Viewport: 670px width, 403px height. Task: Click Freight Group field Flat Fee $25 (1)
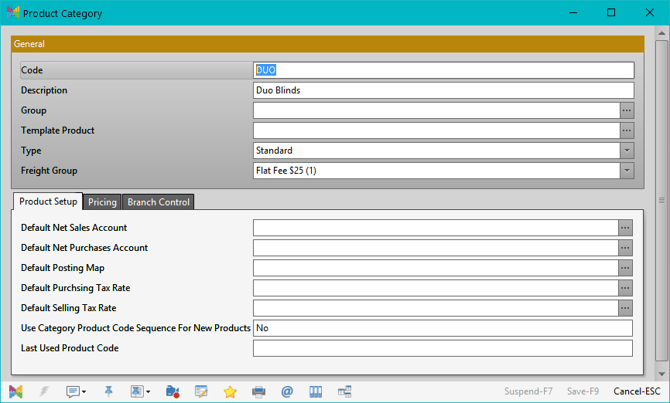point(436,171)
